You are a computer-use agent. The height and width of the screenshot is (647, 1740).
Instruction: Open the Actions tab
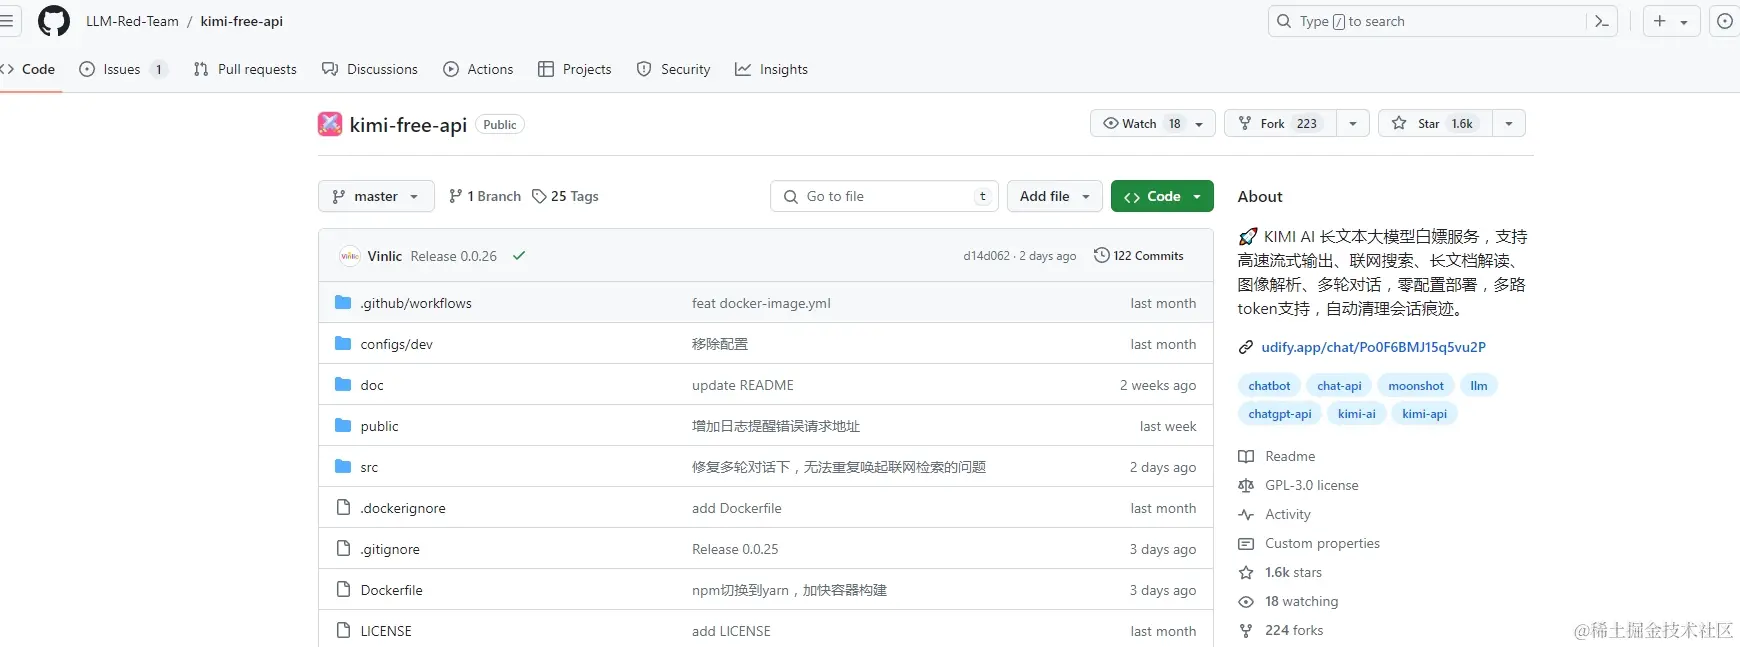point(478,69)
